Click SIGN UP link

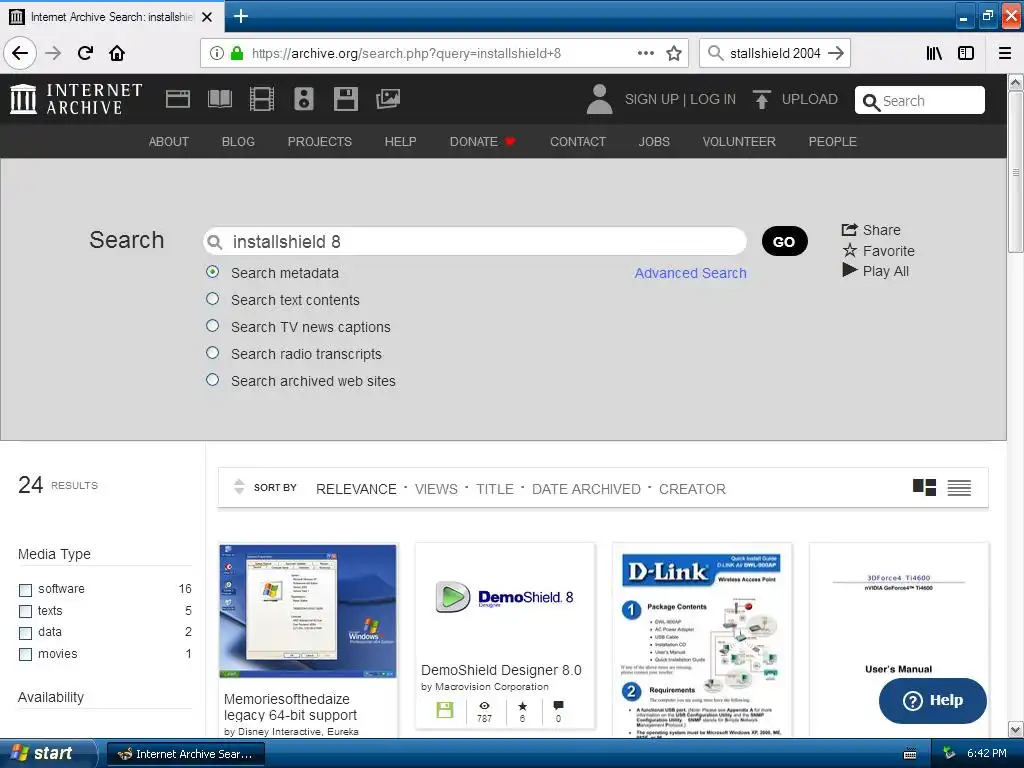[652, 99]
